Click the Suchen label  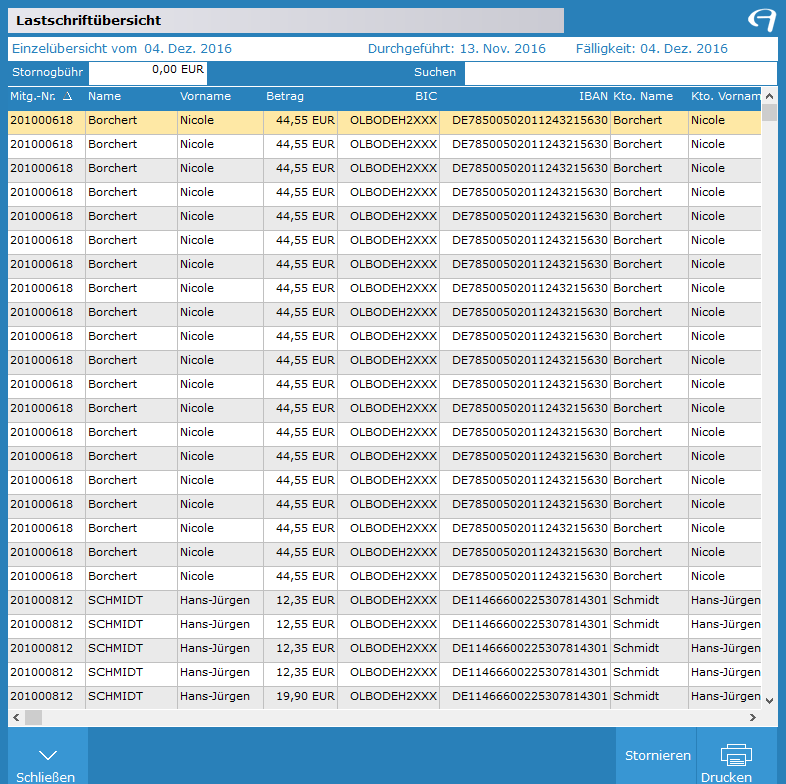click(x=435, y=72)
